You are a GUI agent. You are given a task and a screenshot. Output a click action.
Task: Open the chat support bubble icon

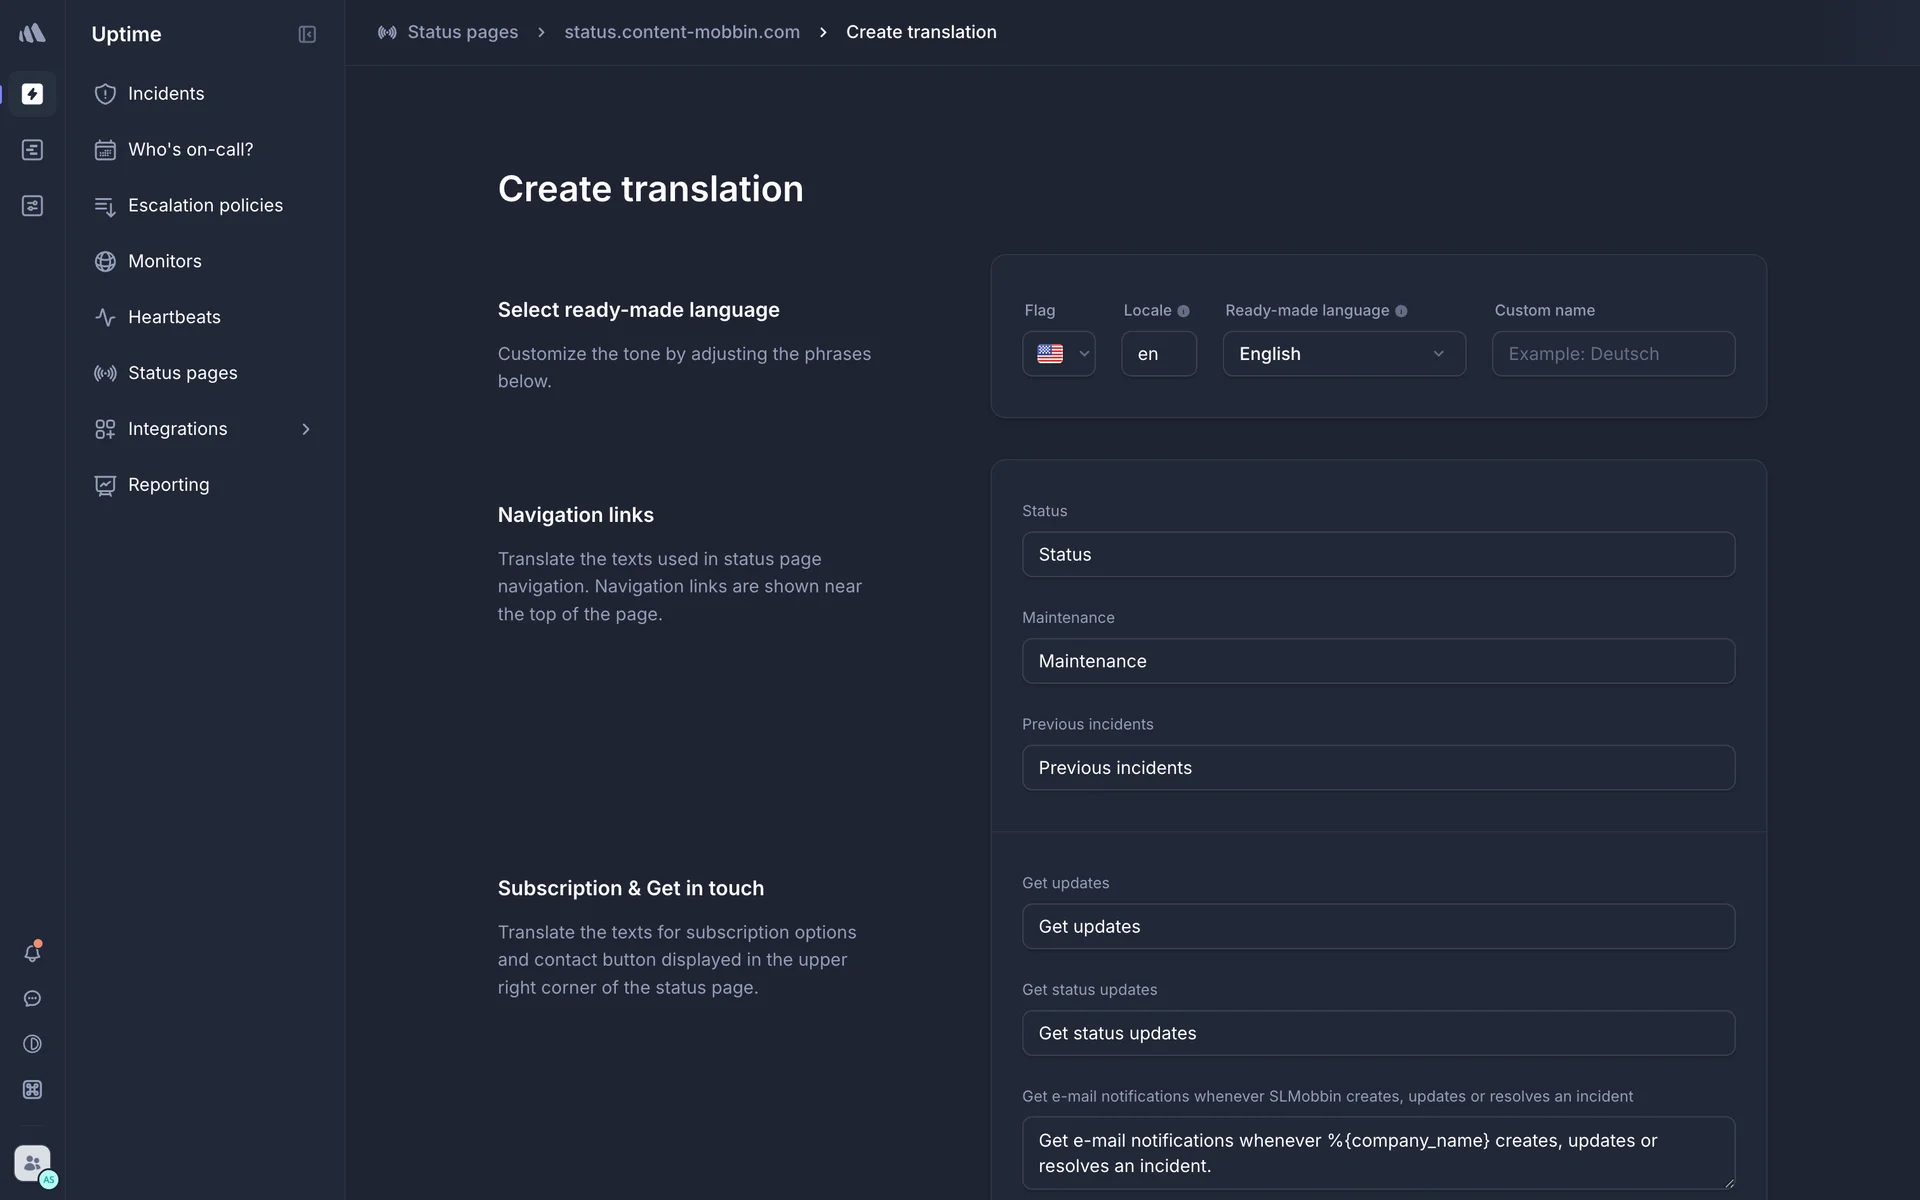(32, 999)
